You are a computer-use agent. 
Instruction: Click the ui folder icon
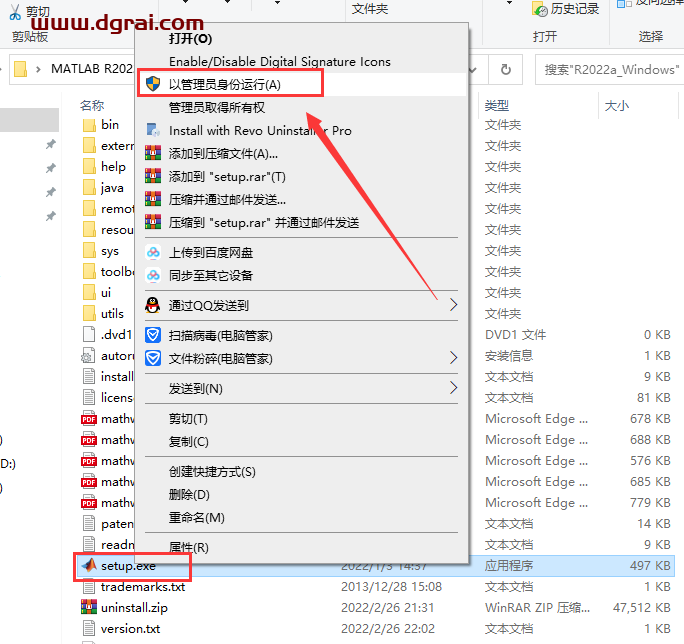89,293
